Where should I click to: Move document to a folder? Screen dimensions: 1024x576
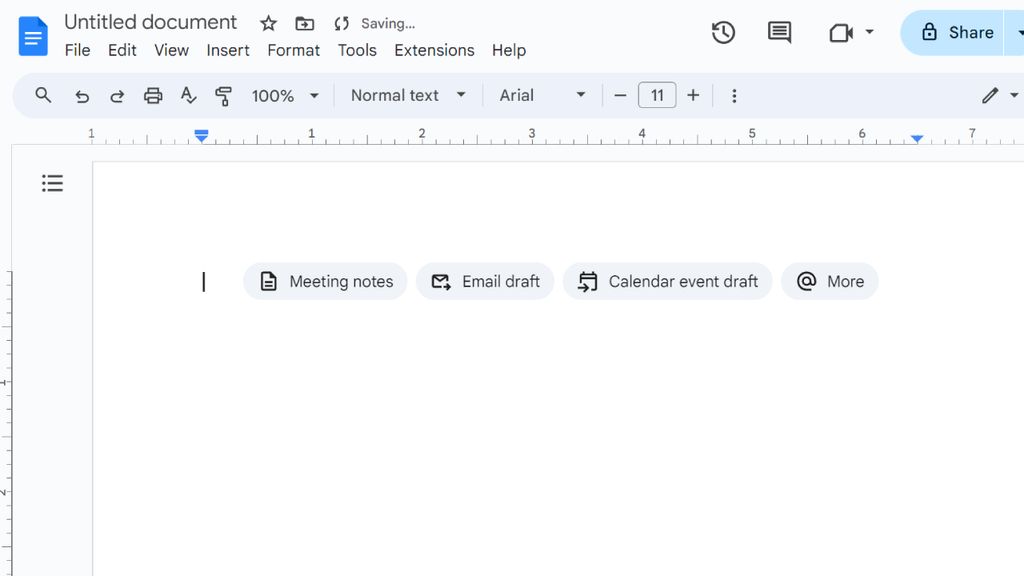tap(304, 22)
